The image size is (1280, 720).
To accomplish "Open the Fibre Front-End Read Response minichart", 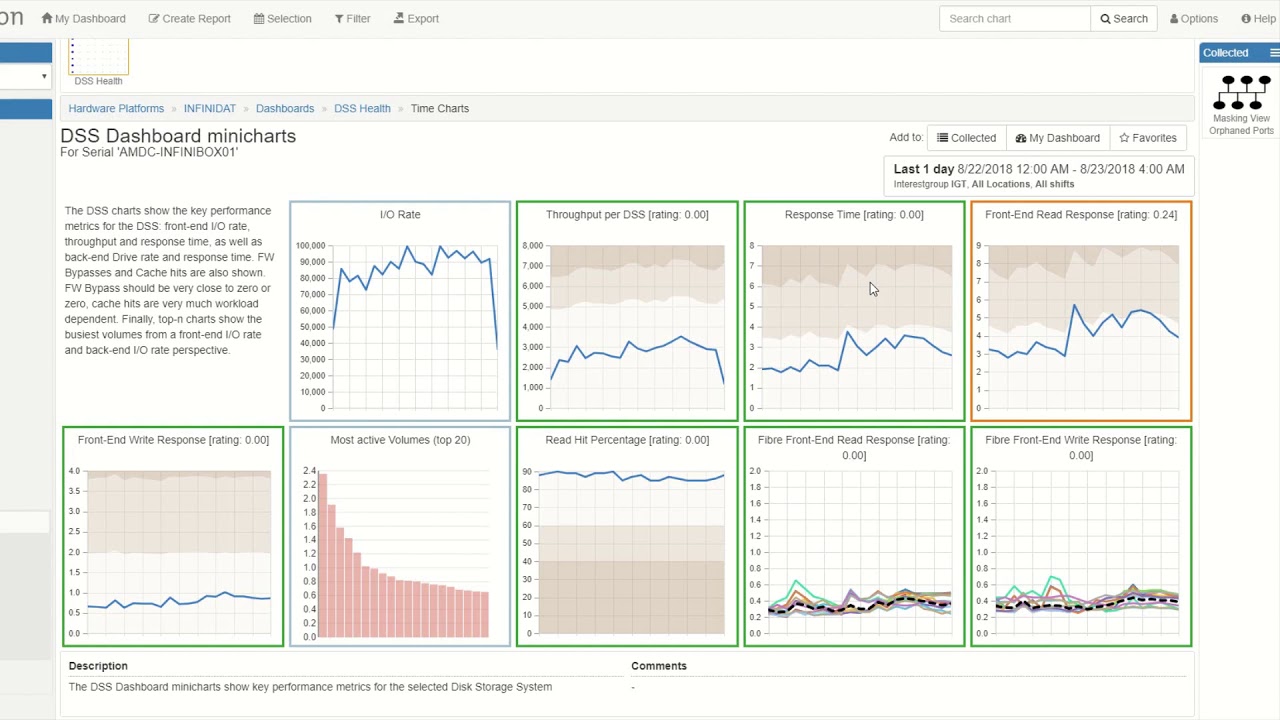I will coord(854,536).
